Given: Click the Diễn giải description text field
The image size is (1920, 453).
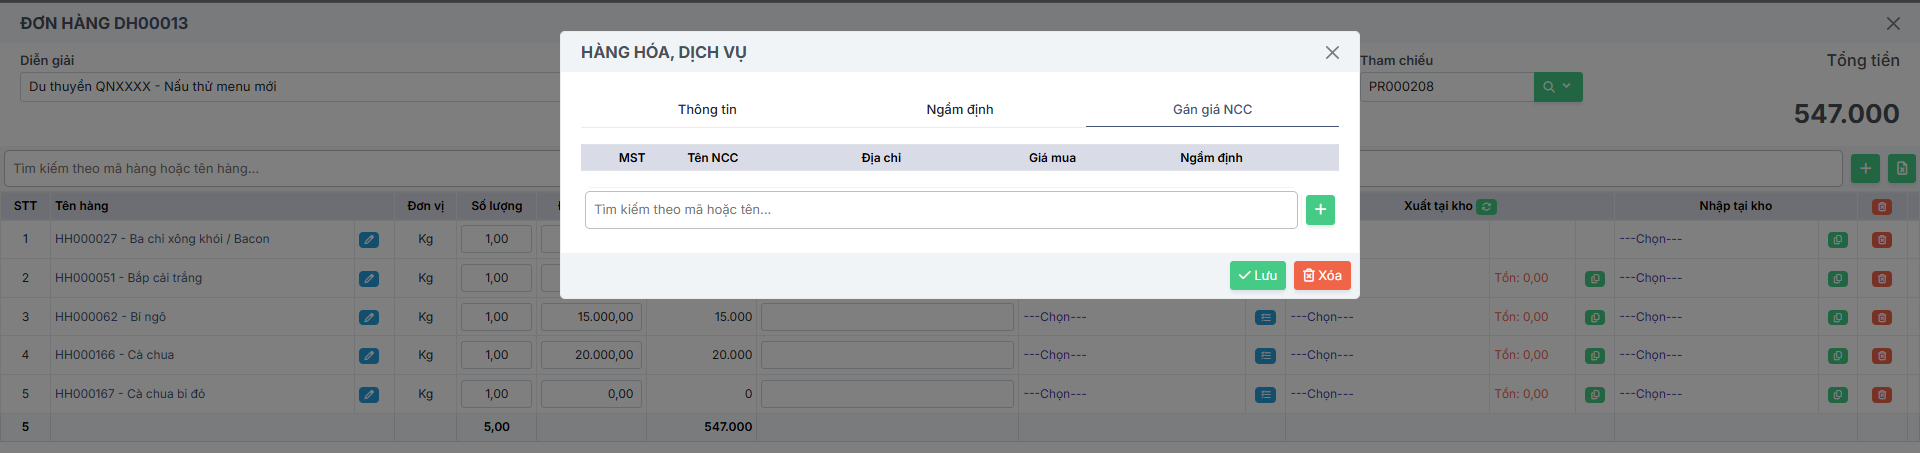Looking at the screenshot, I should (x=290, y=87).
